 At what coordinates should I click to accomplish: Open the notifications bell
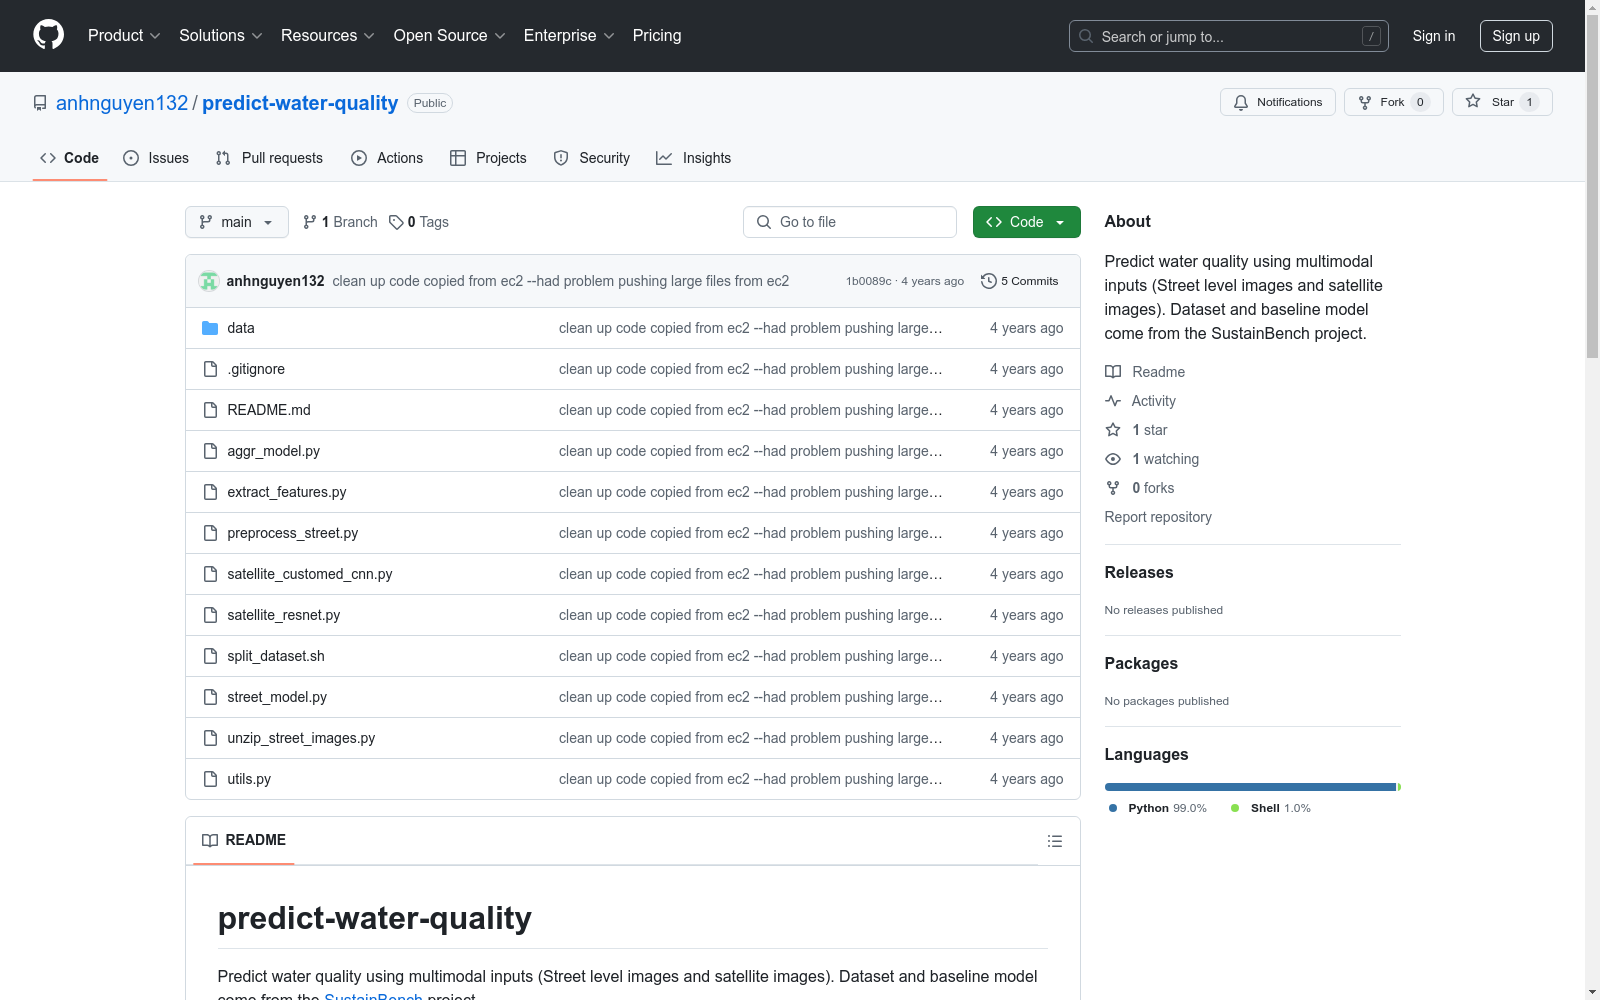pyautogui.click(x=1241, y=101)
